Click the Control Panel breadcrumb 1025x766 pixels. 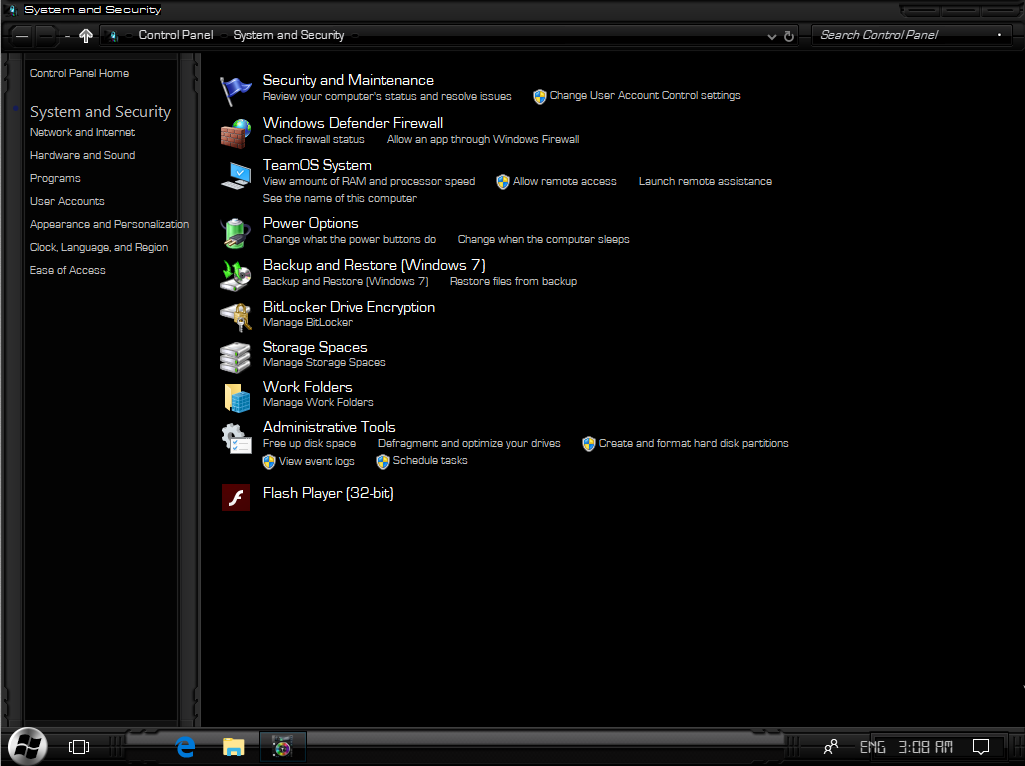(176, 35)
